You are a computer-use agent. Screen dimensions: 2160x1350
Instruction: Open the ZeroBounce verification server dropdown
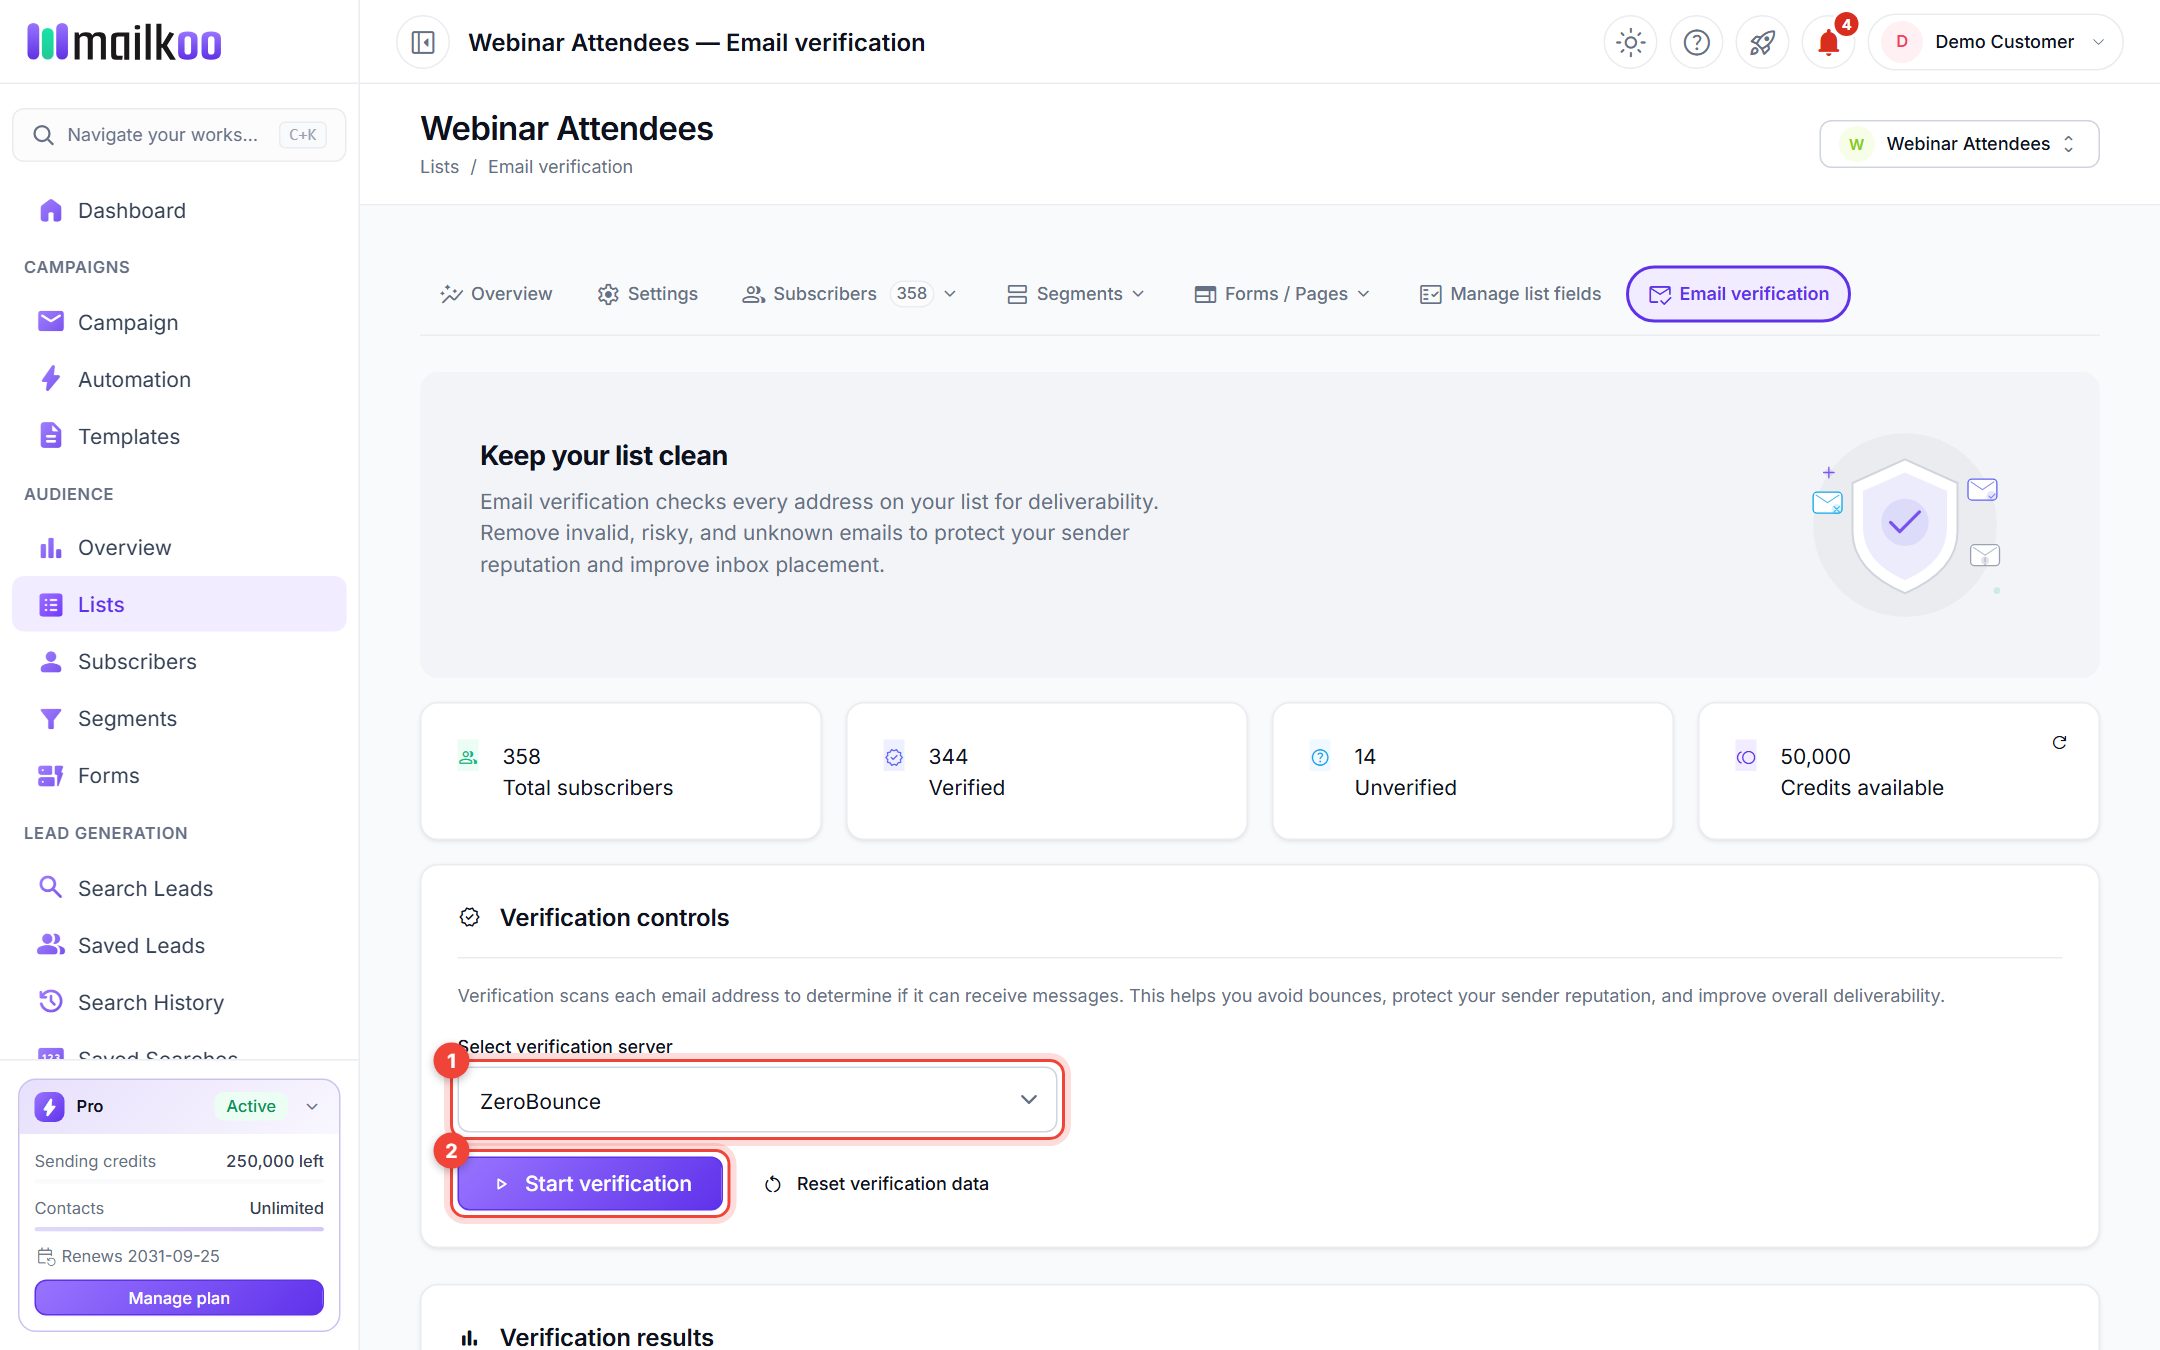point(757,1101)
